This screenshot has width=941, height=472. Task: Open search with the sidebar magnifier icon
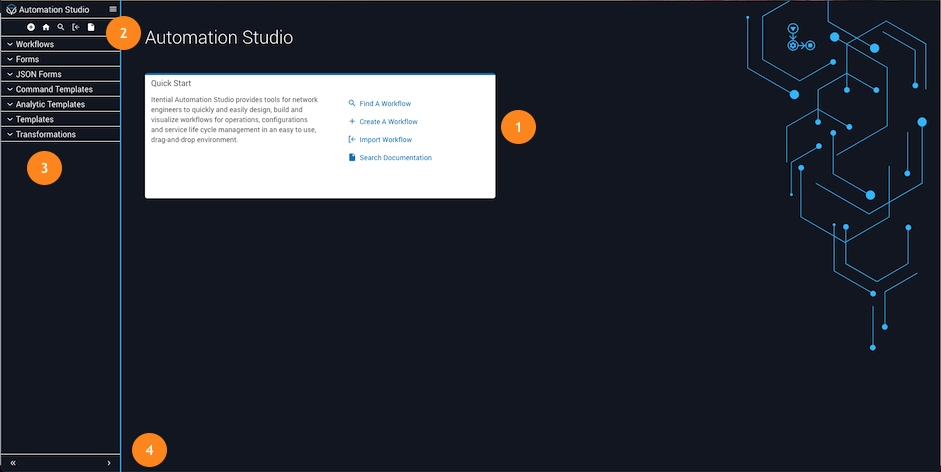pyautogui.click(x=61, y=27)
